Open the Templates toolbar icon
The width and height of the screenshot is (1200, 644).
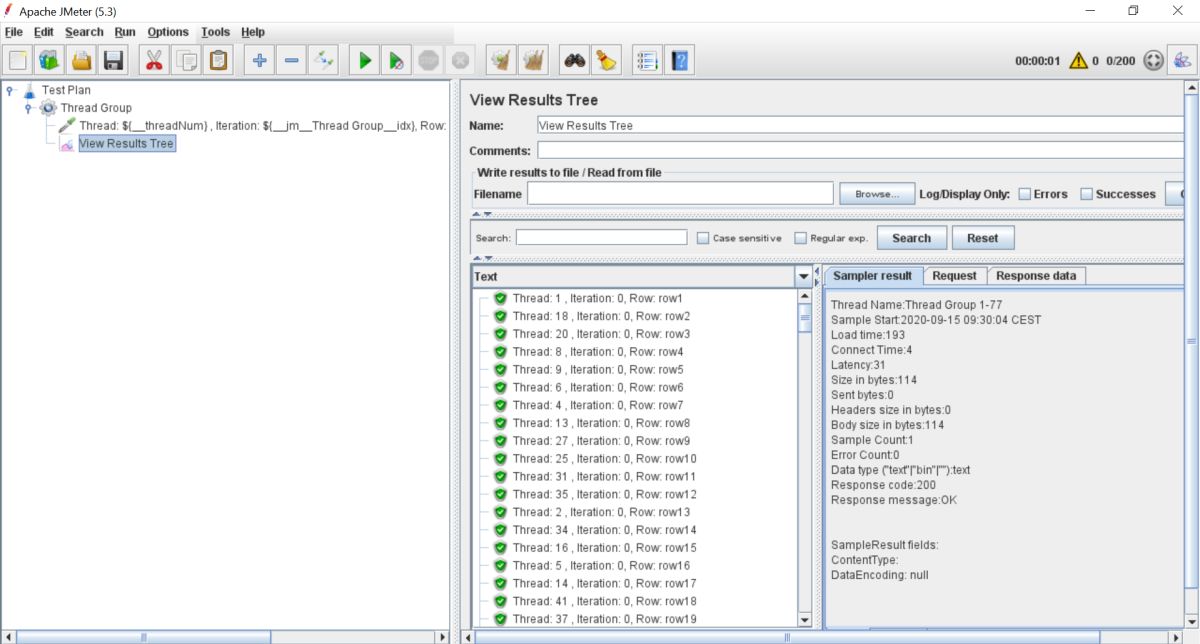(50, 60)
